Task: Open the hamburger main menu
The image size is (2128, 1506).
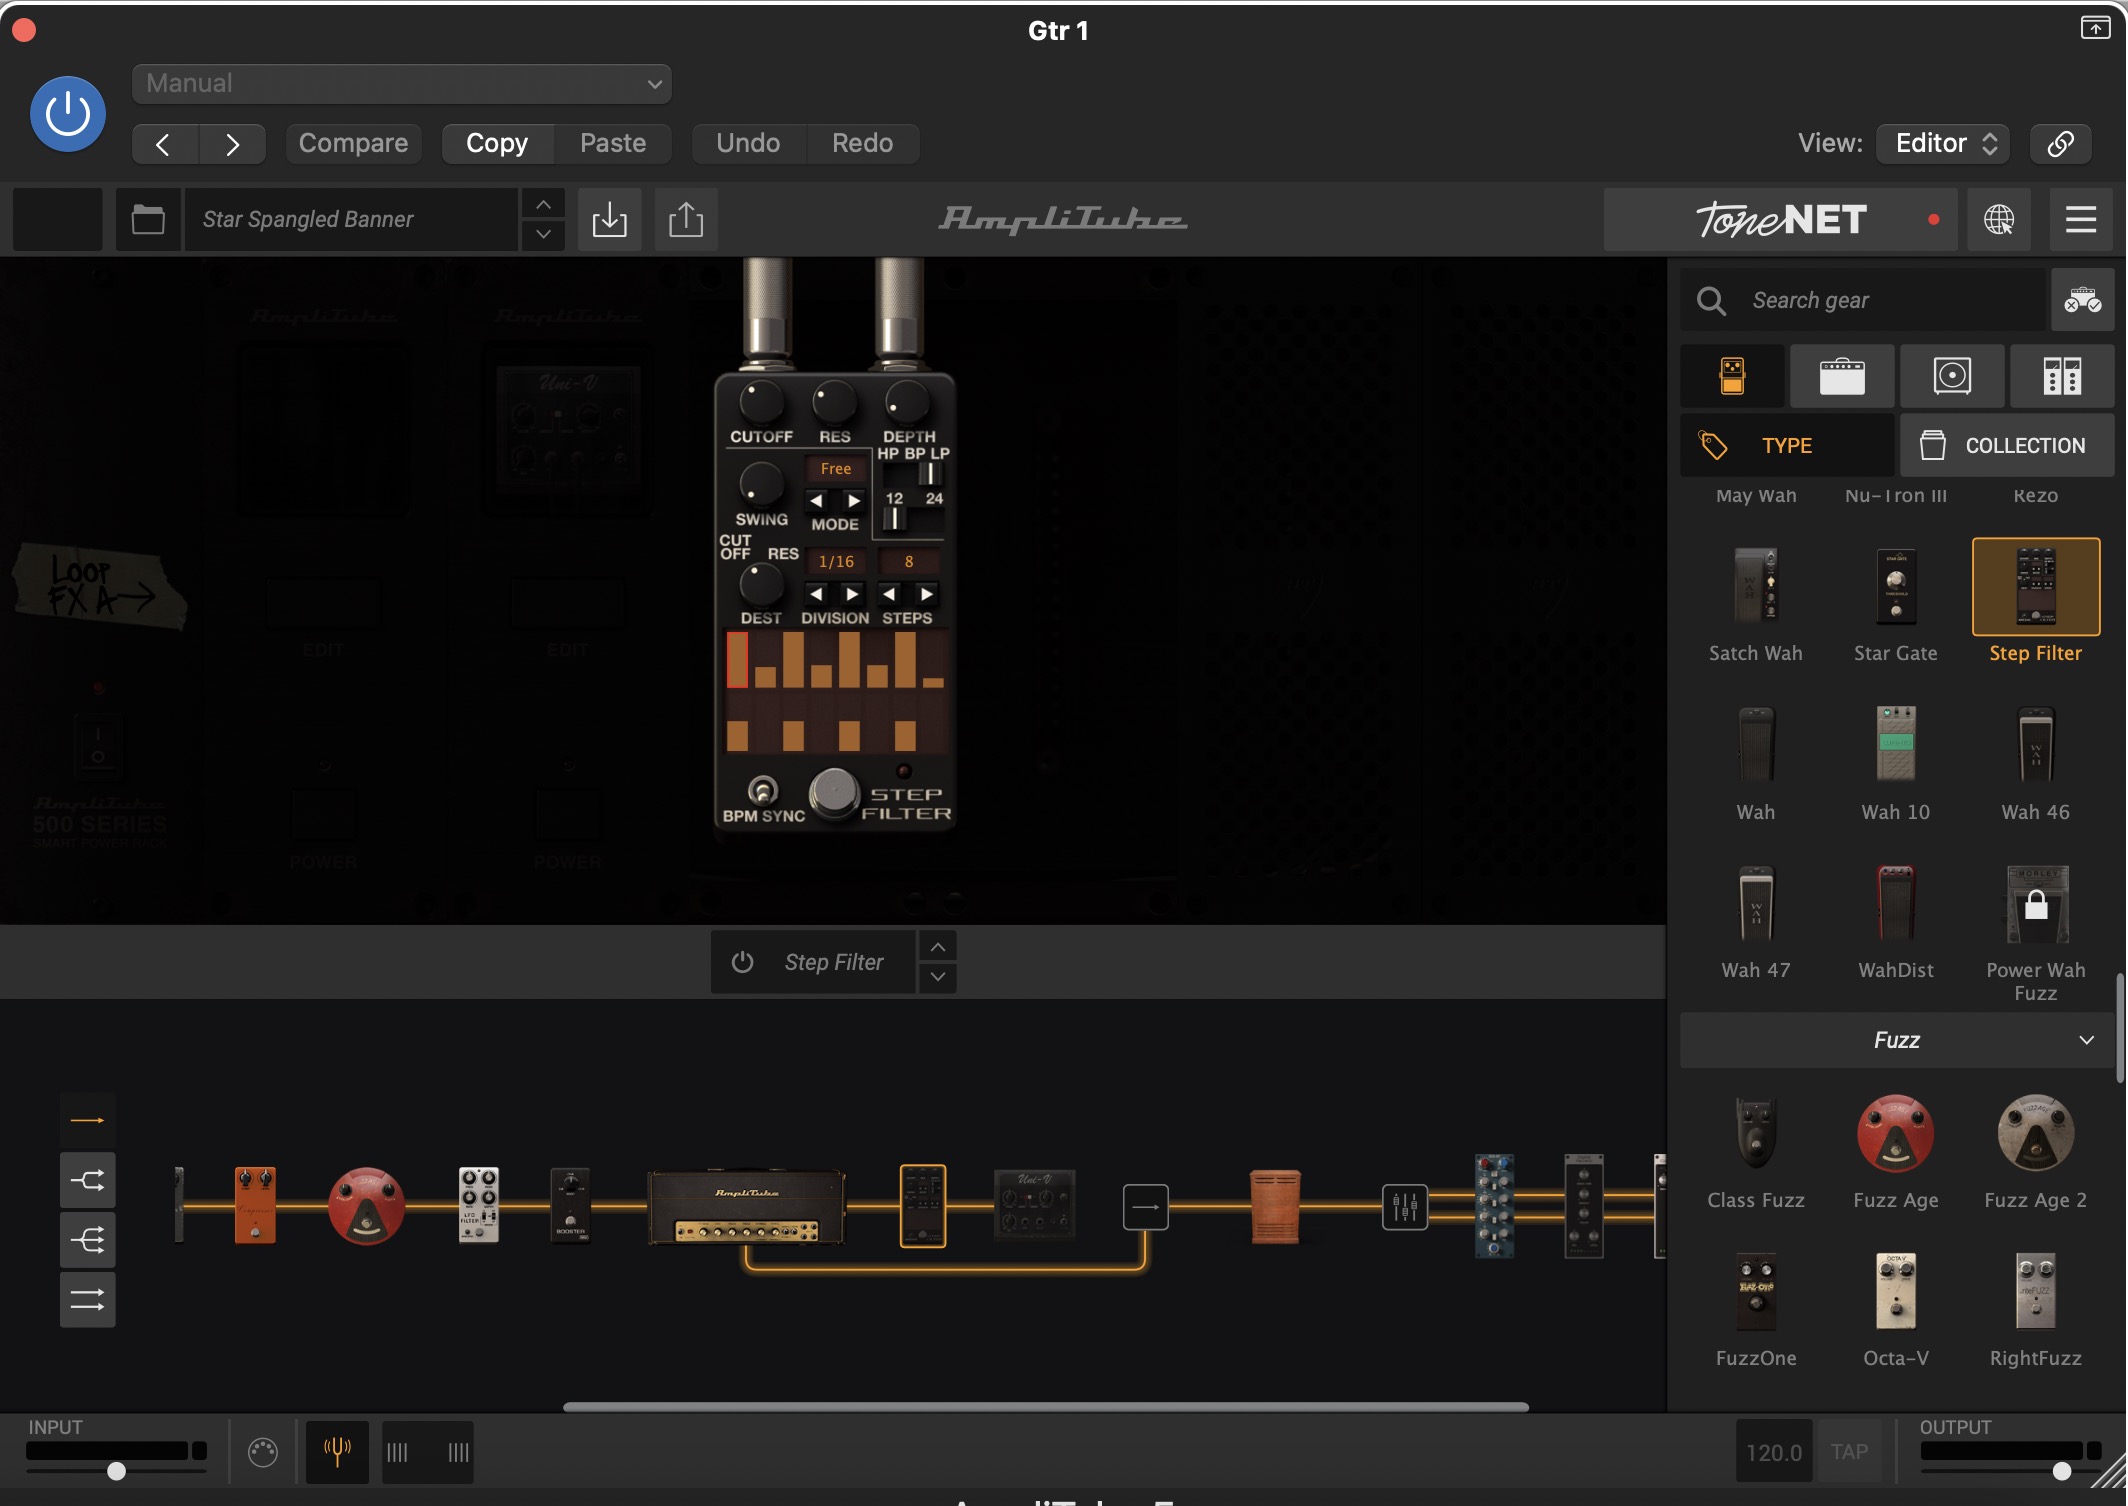Action: tap(2081, 219)
